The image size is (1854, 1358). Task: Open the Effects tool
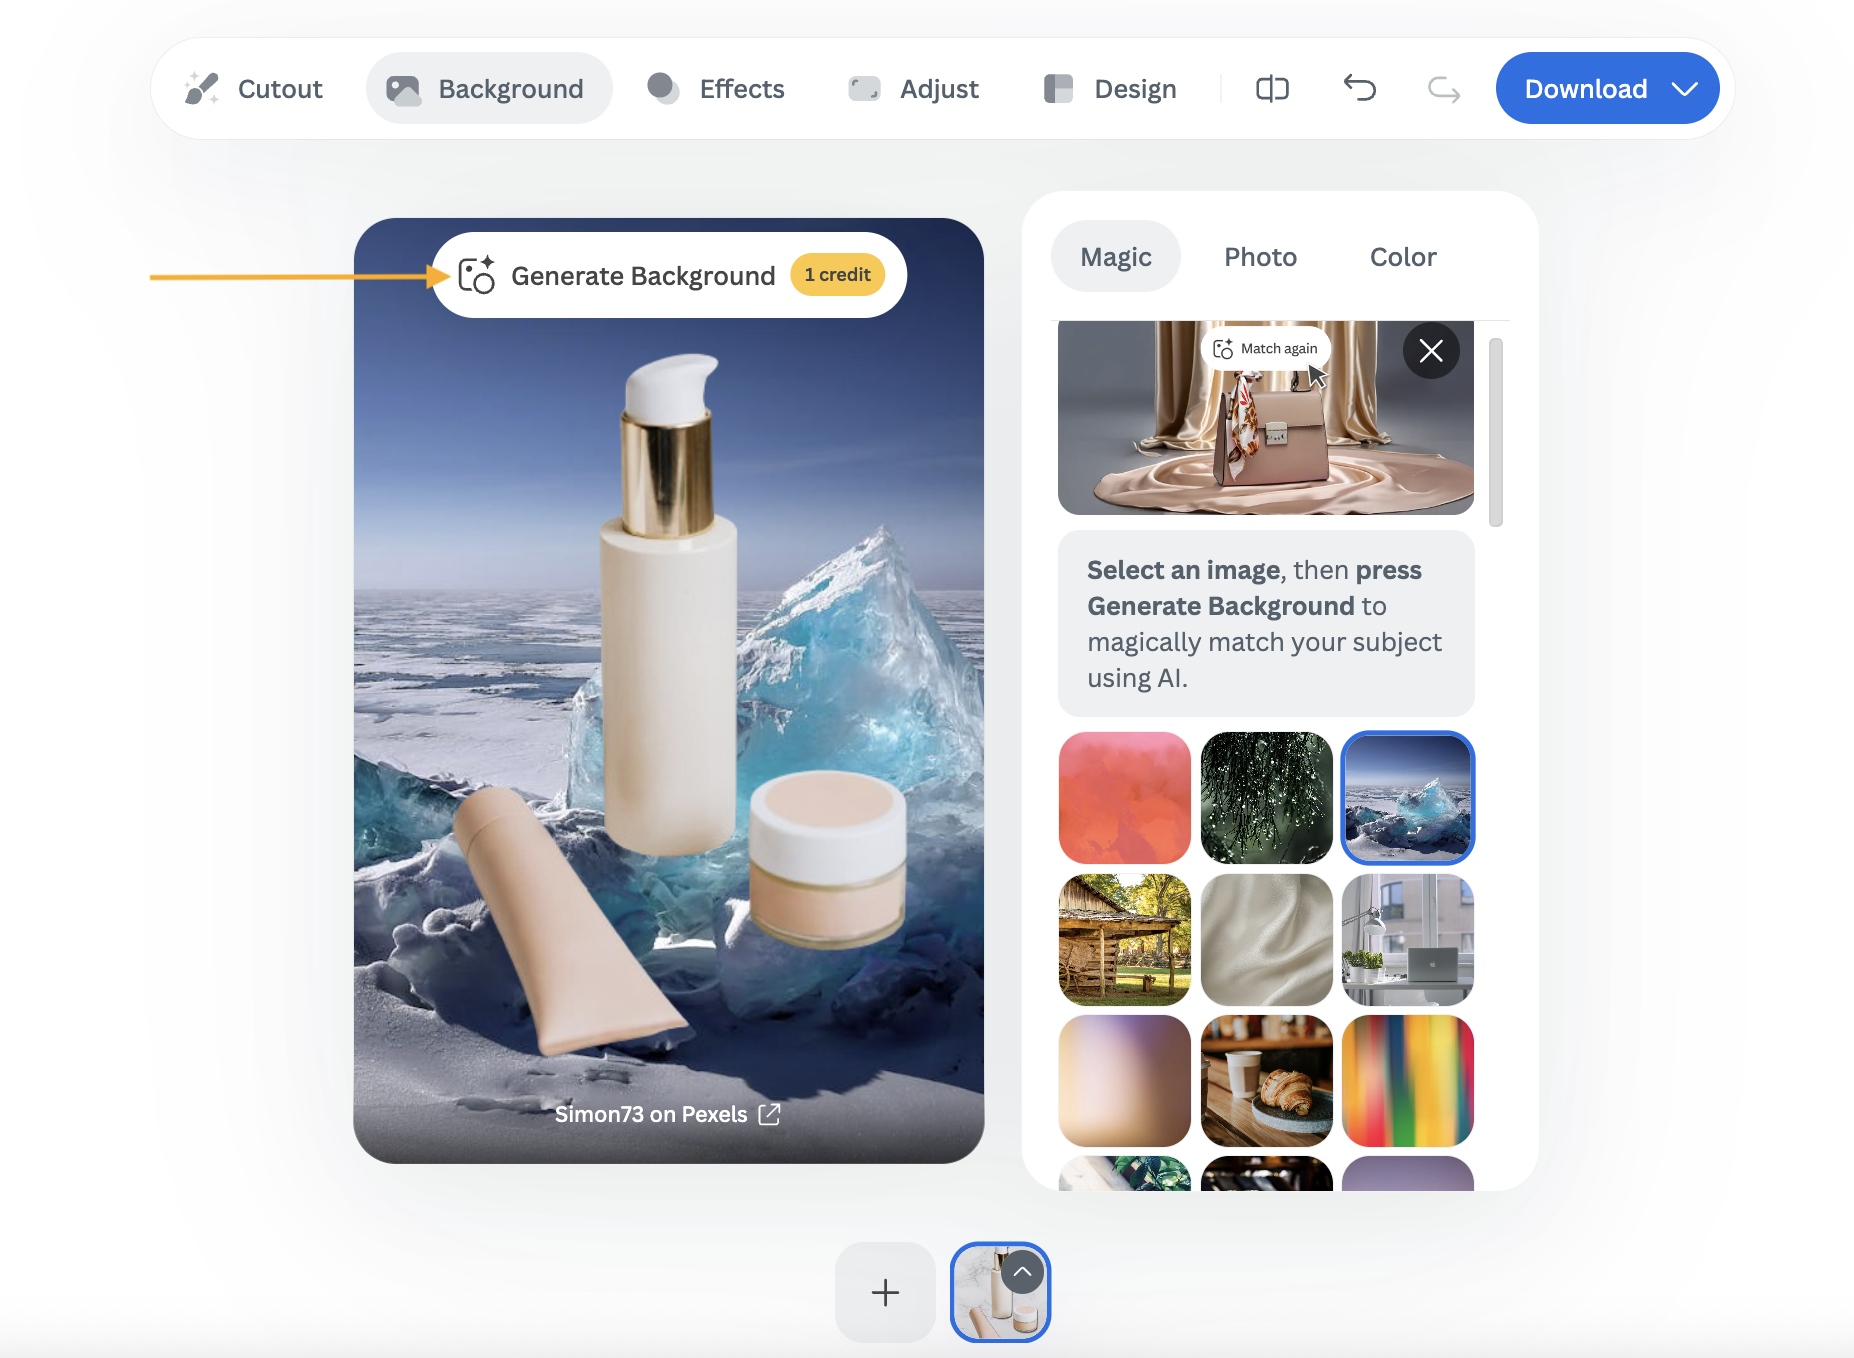[x=716, y=89]
